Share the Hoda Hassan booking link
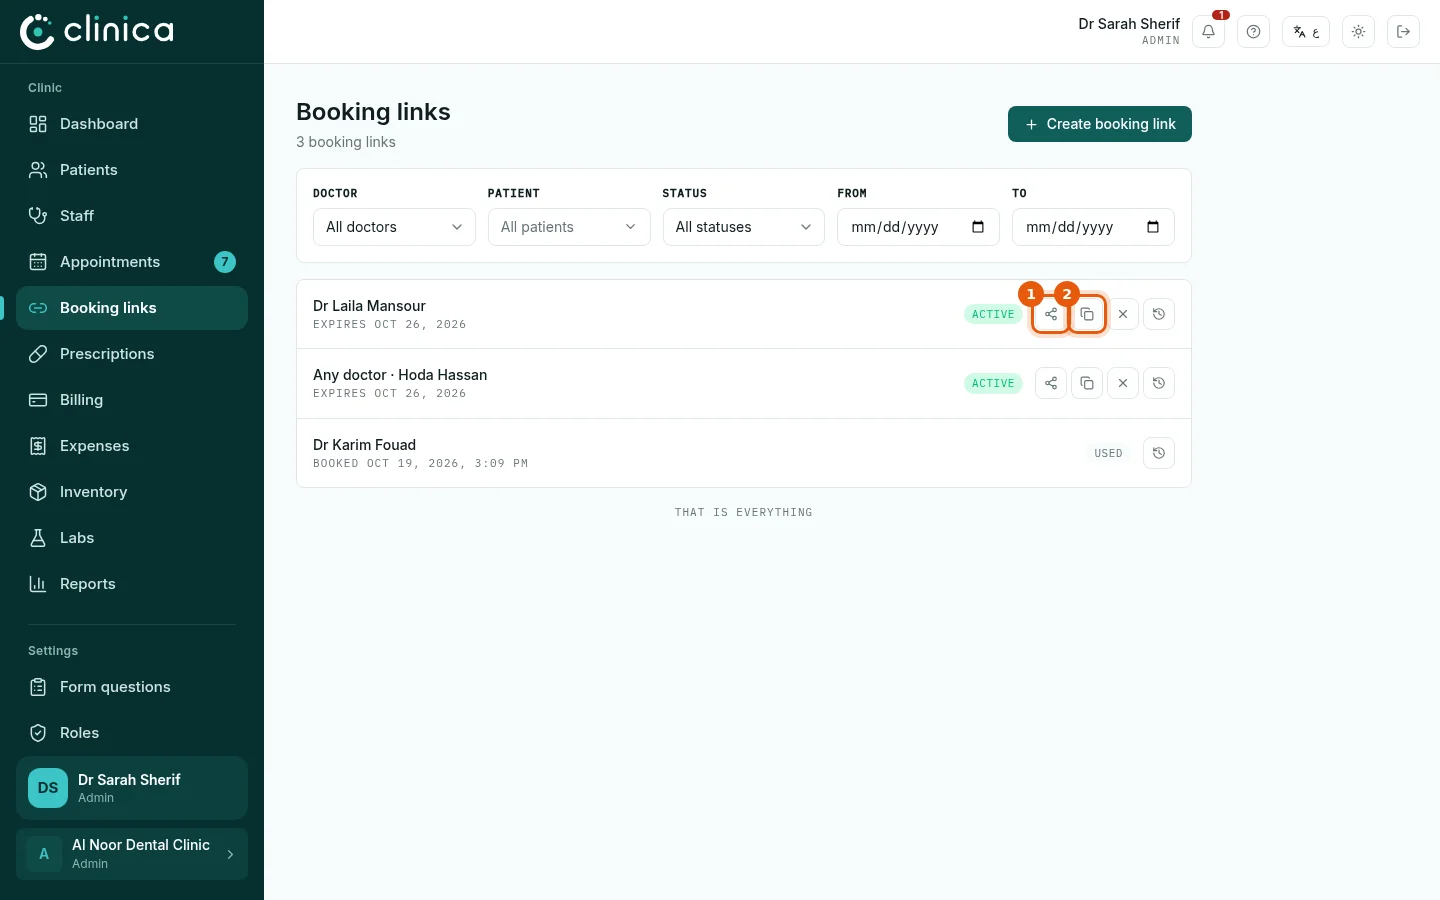1440x900 pixels. pos(1051,383)
